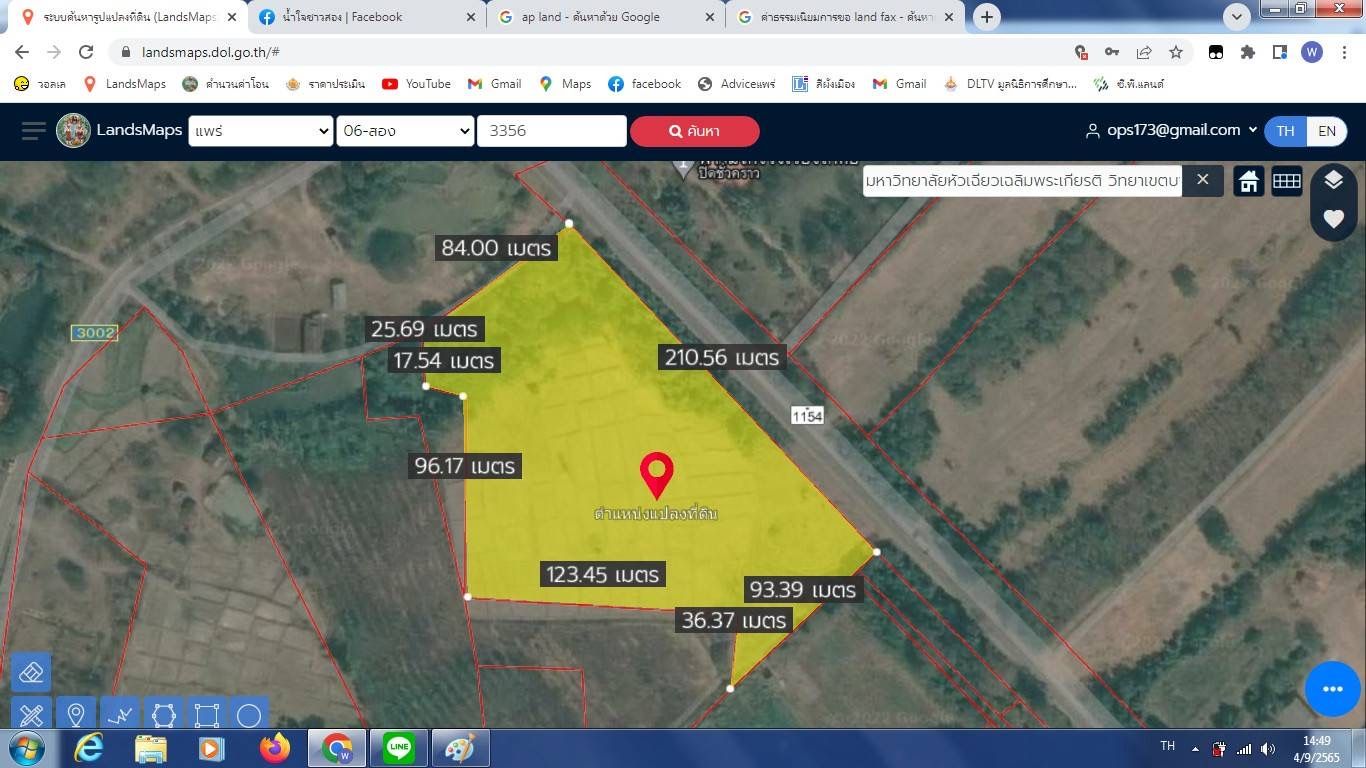The height and width of the screenshot is (768, 1366).
Task: Select the polyline drawing tool
Action: pyautogui.click(x=119, y=714)
